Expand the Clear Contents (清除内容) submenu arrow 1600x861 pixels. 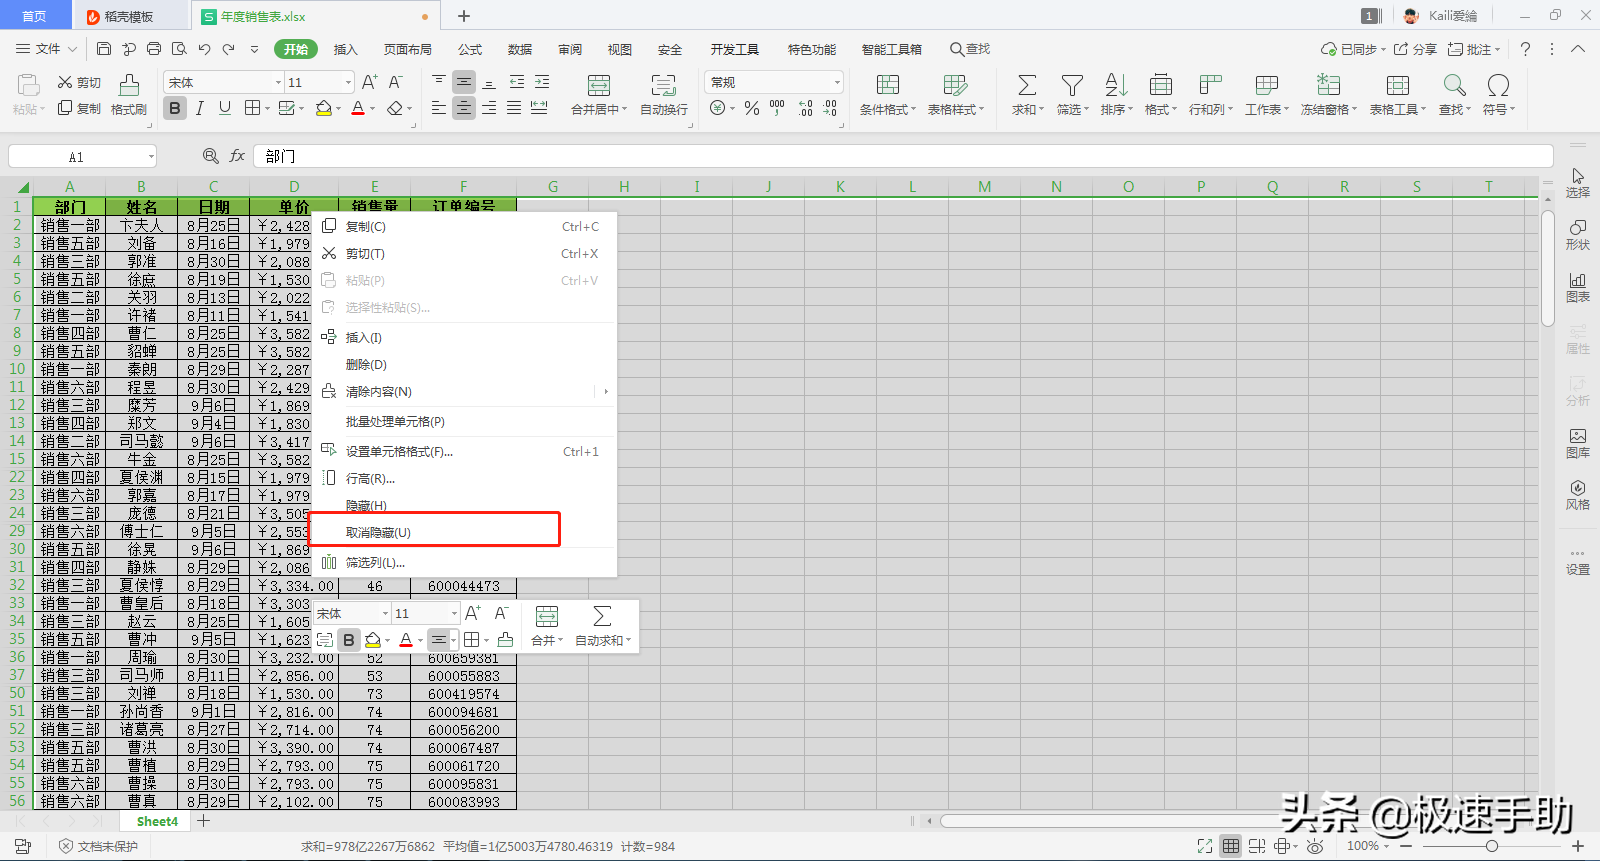click(x=606, y=392)
